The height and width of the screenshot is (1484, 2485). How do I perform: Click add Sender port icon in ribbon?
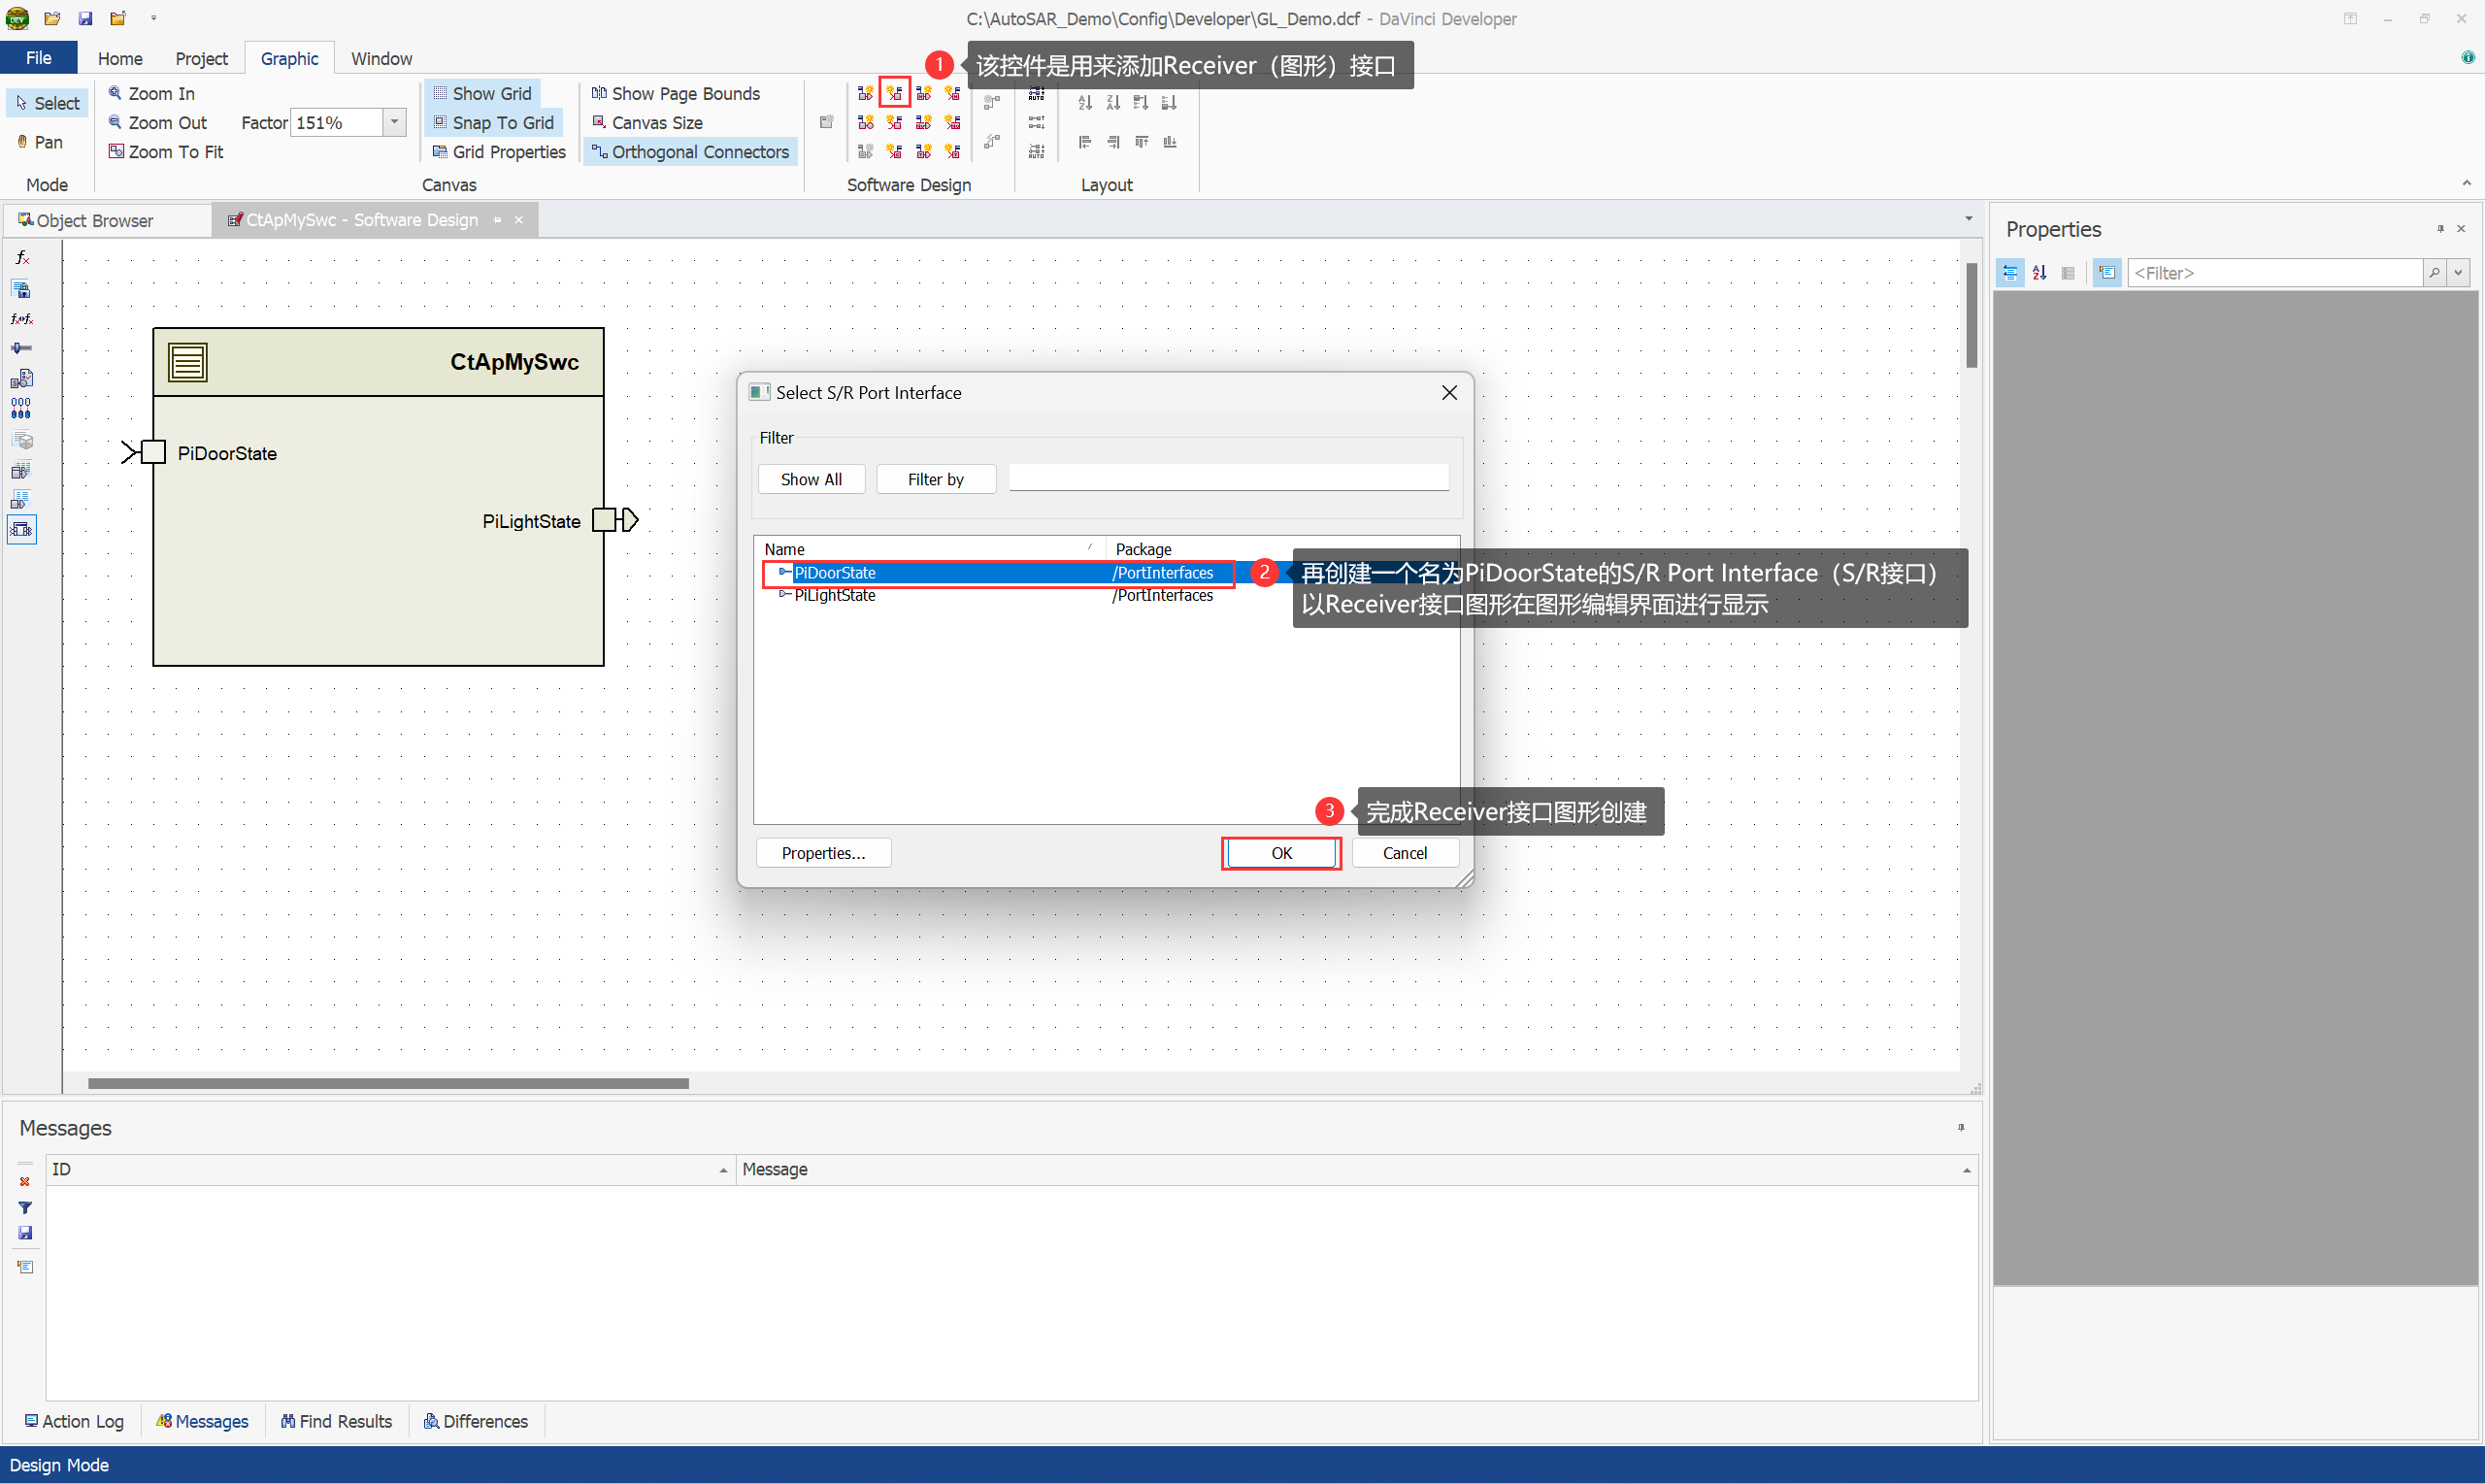pos(865,93)
